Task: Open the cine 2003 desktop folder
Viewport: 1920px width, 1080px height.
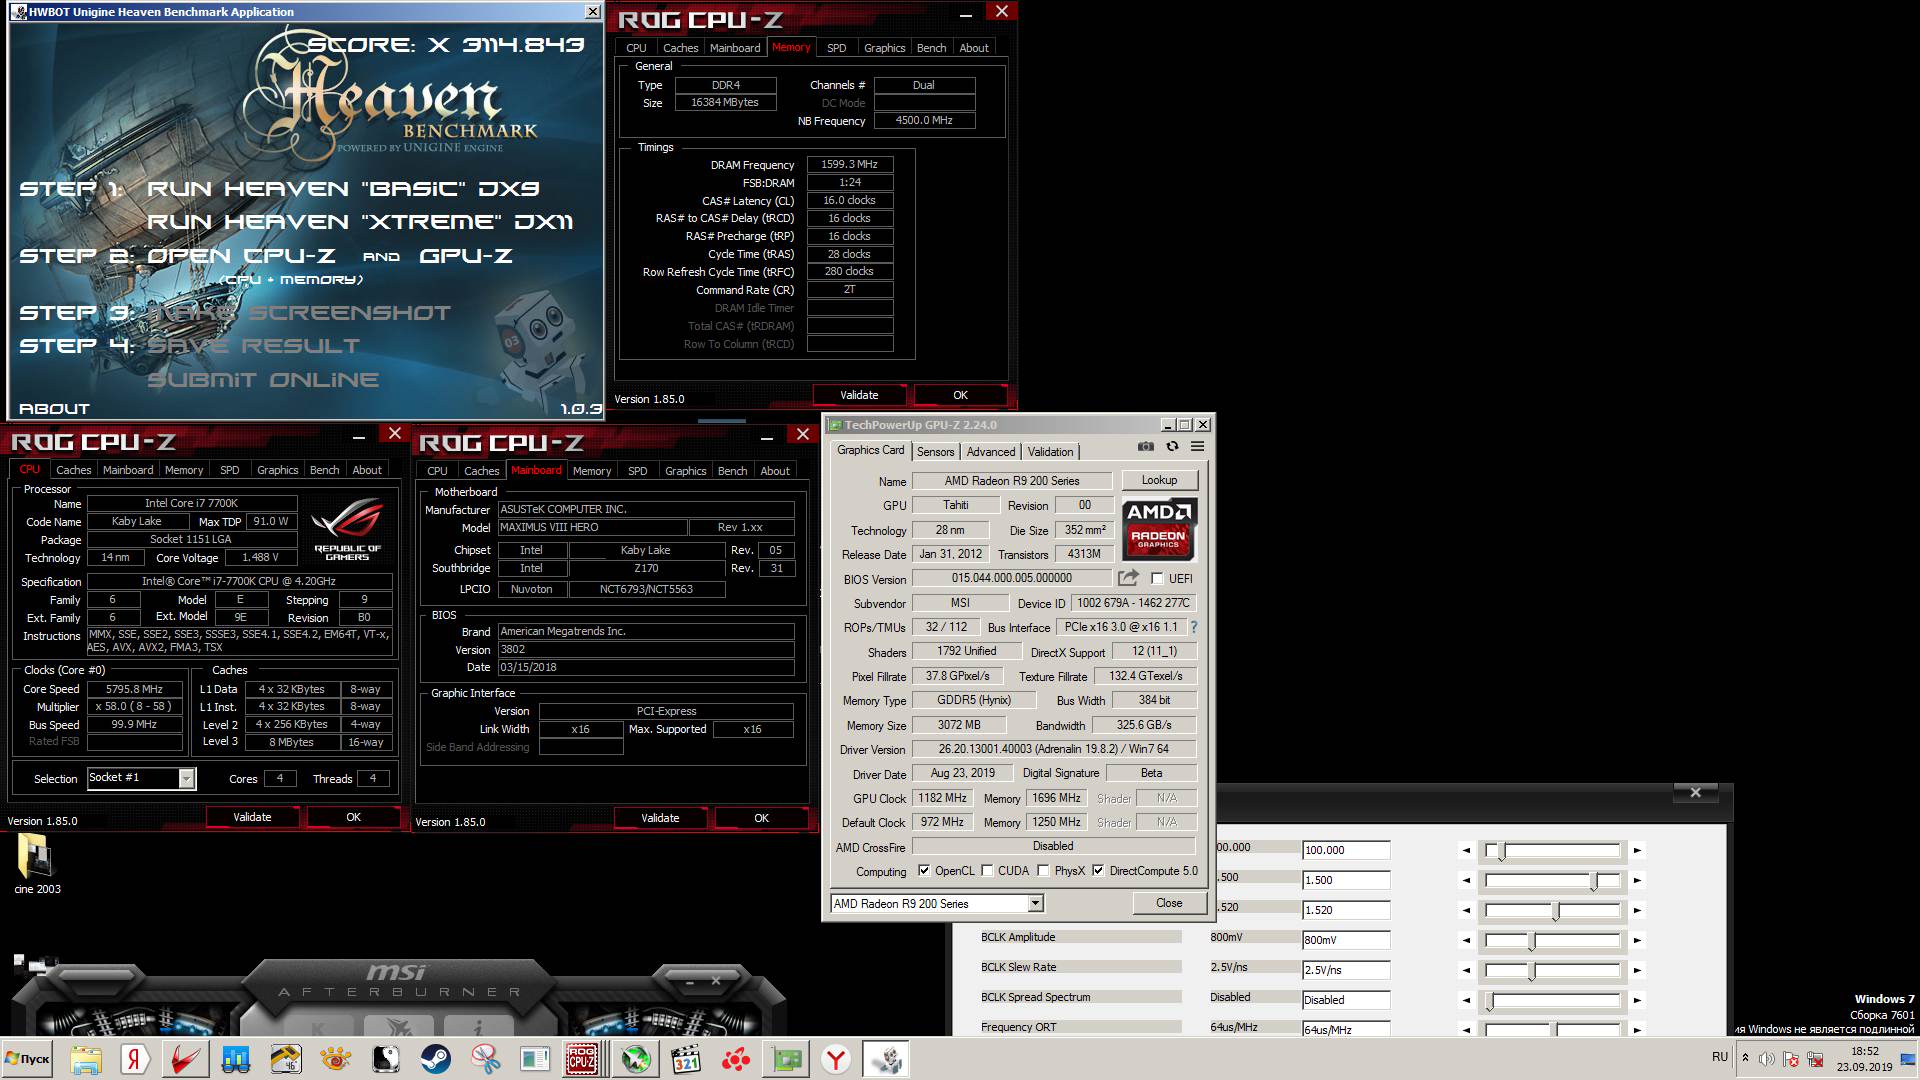Action: 36,864
